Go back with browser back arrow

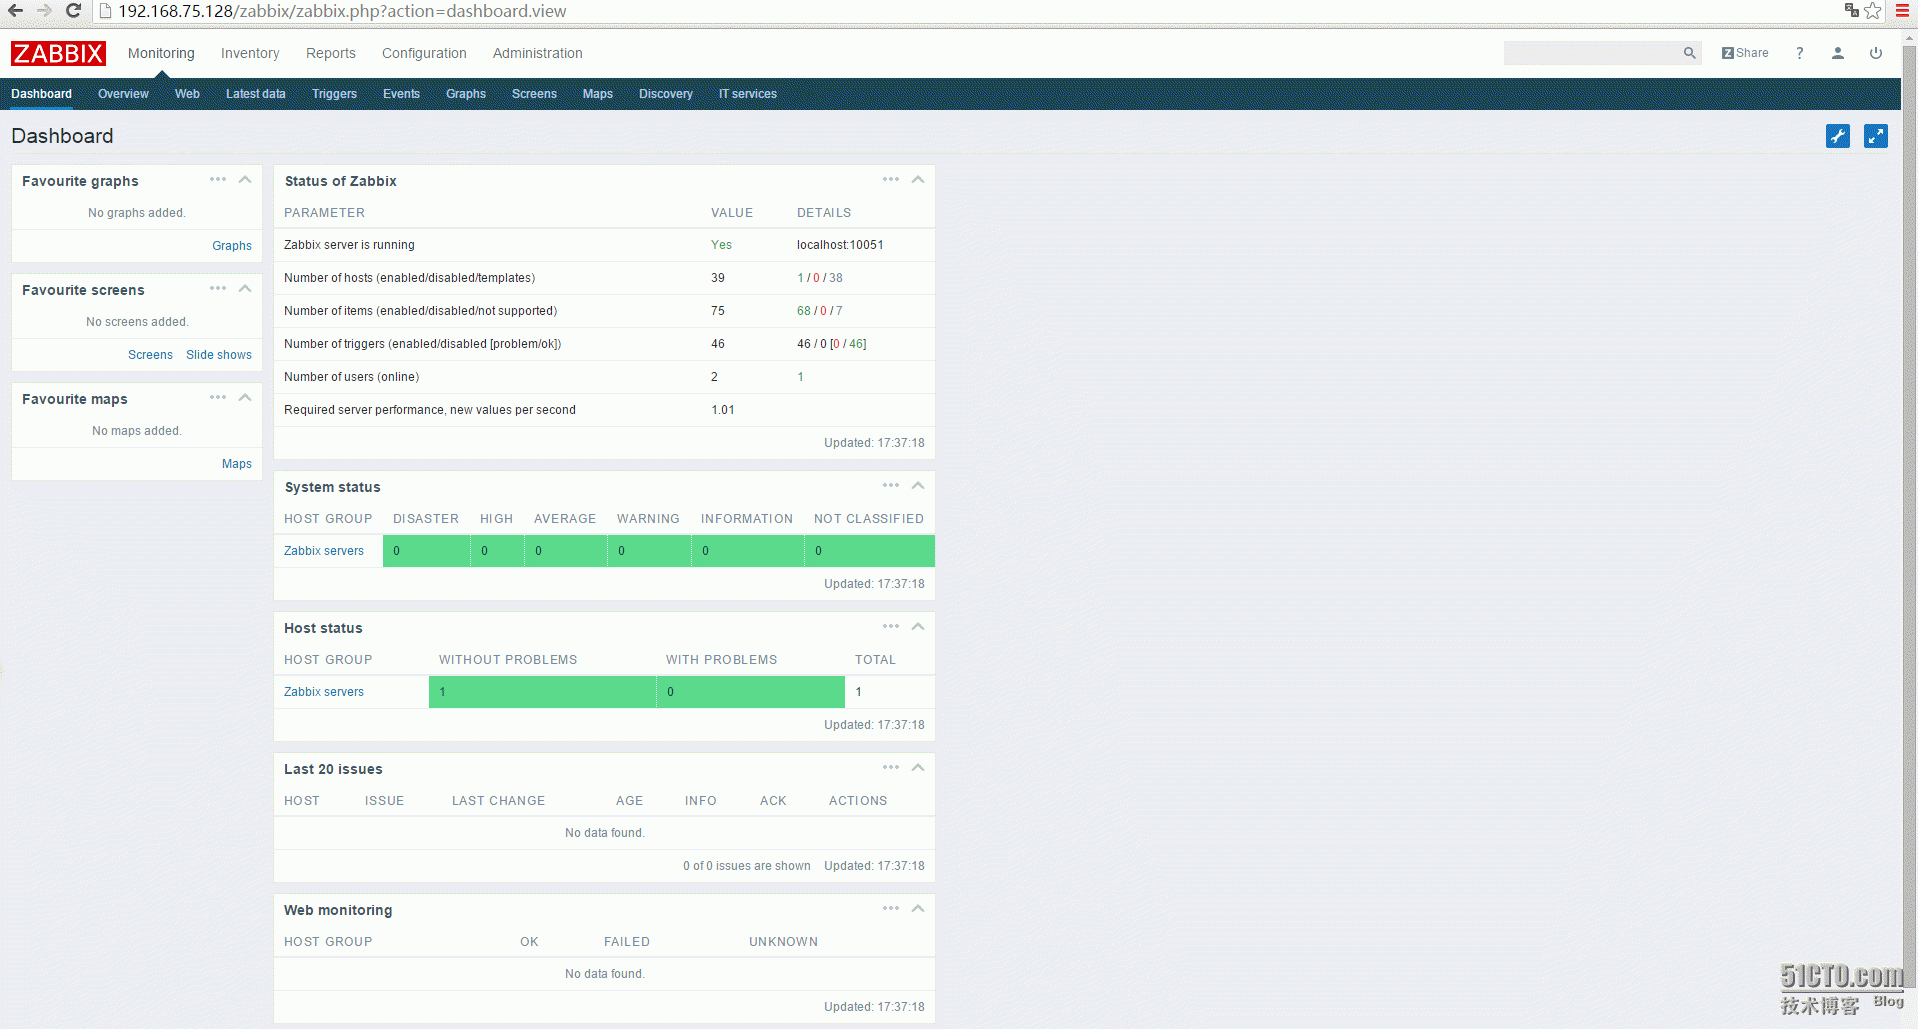pyautogui.click(x=15, y=11)
